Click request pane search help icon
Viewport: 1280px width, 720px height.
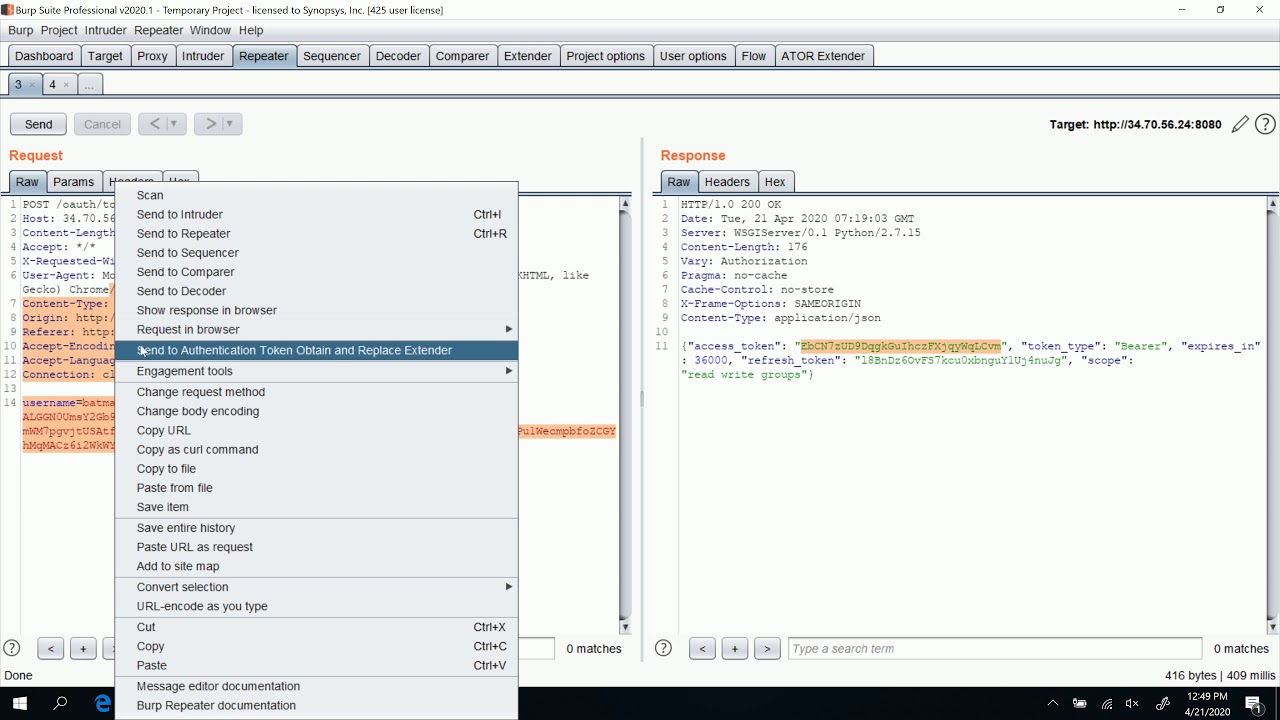pos(12,648)
